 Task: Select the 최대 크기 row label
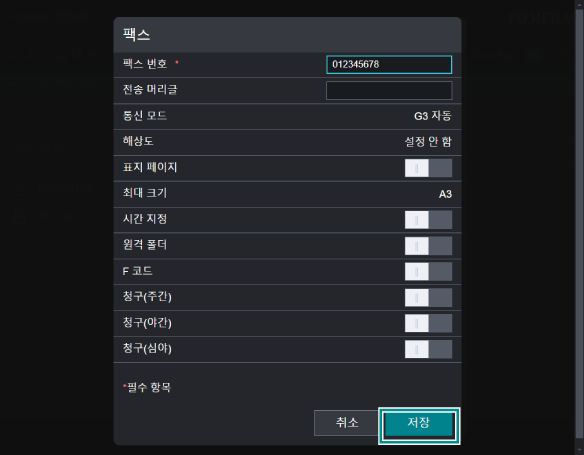pyautogui.click(x=145, y=193)
